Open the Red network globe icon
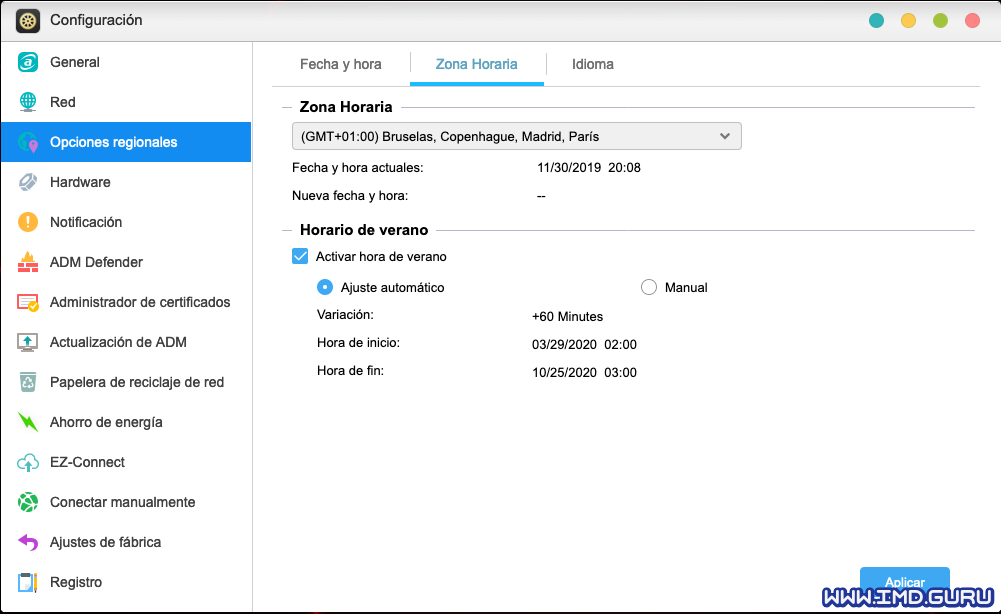Viewport: 1001px width, 614px height. pos(28,102)
